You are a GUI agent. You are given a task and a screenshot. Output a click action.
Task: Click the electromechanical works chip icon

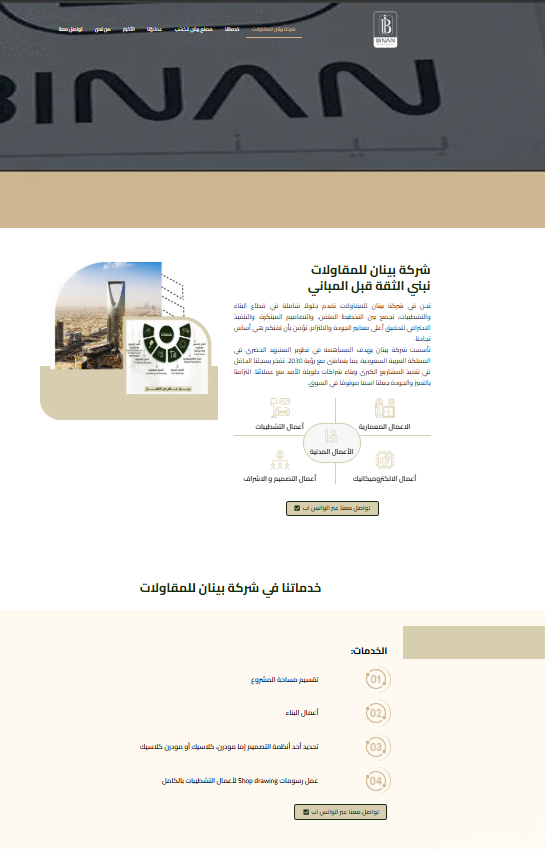click(385, 460)
